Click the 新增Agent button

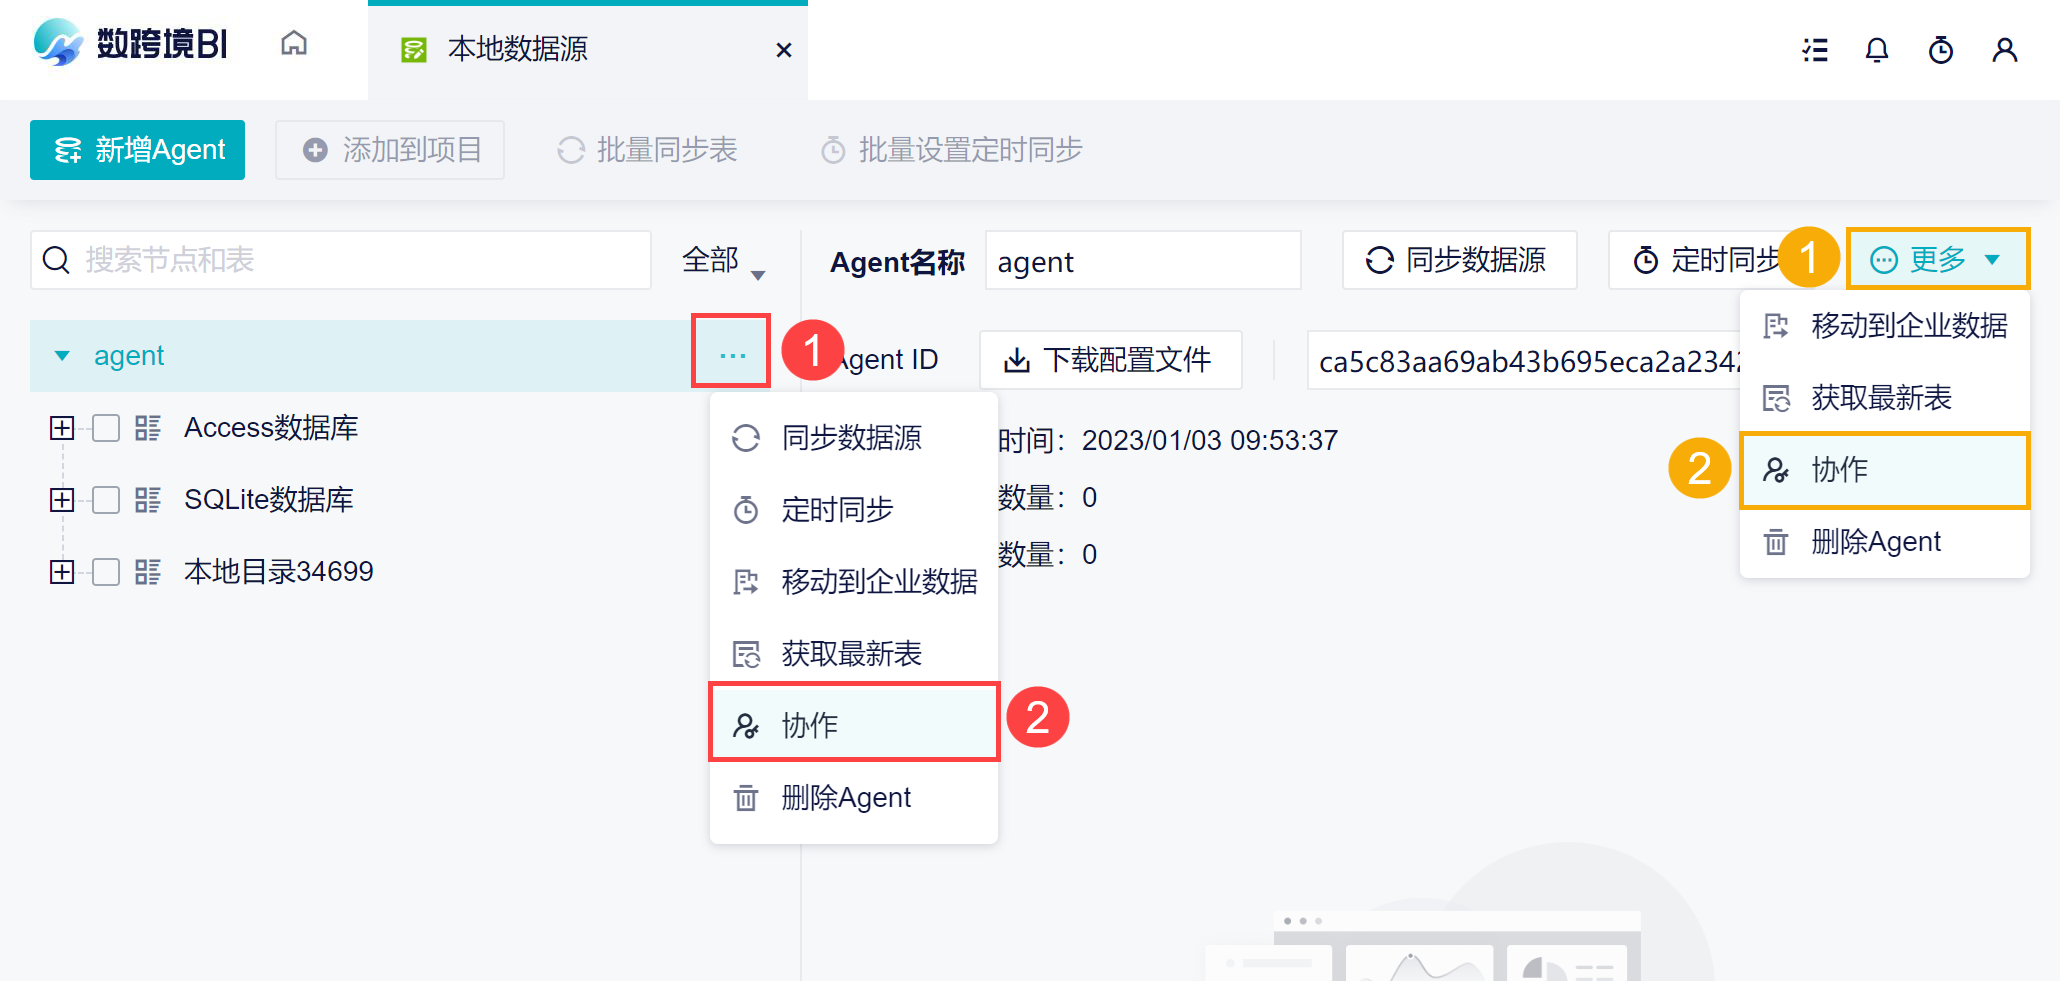coord(137,150)
